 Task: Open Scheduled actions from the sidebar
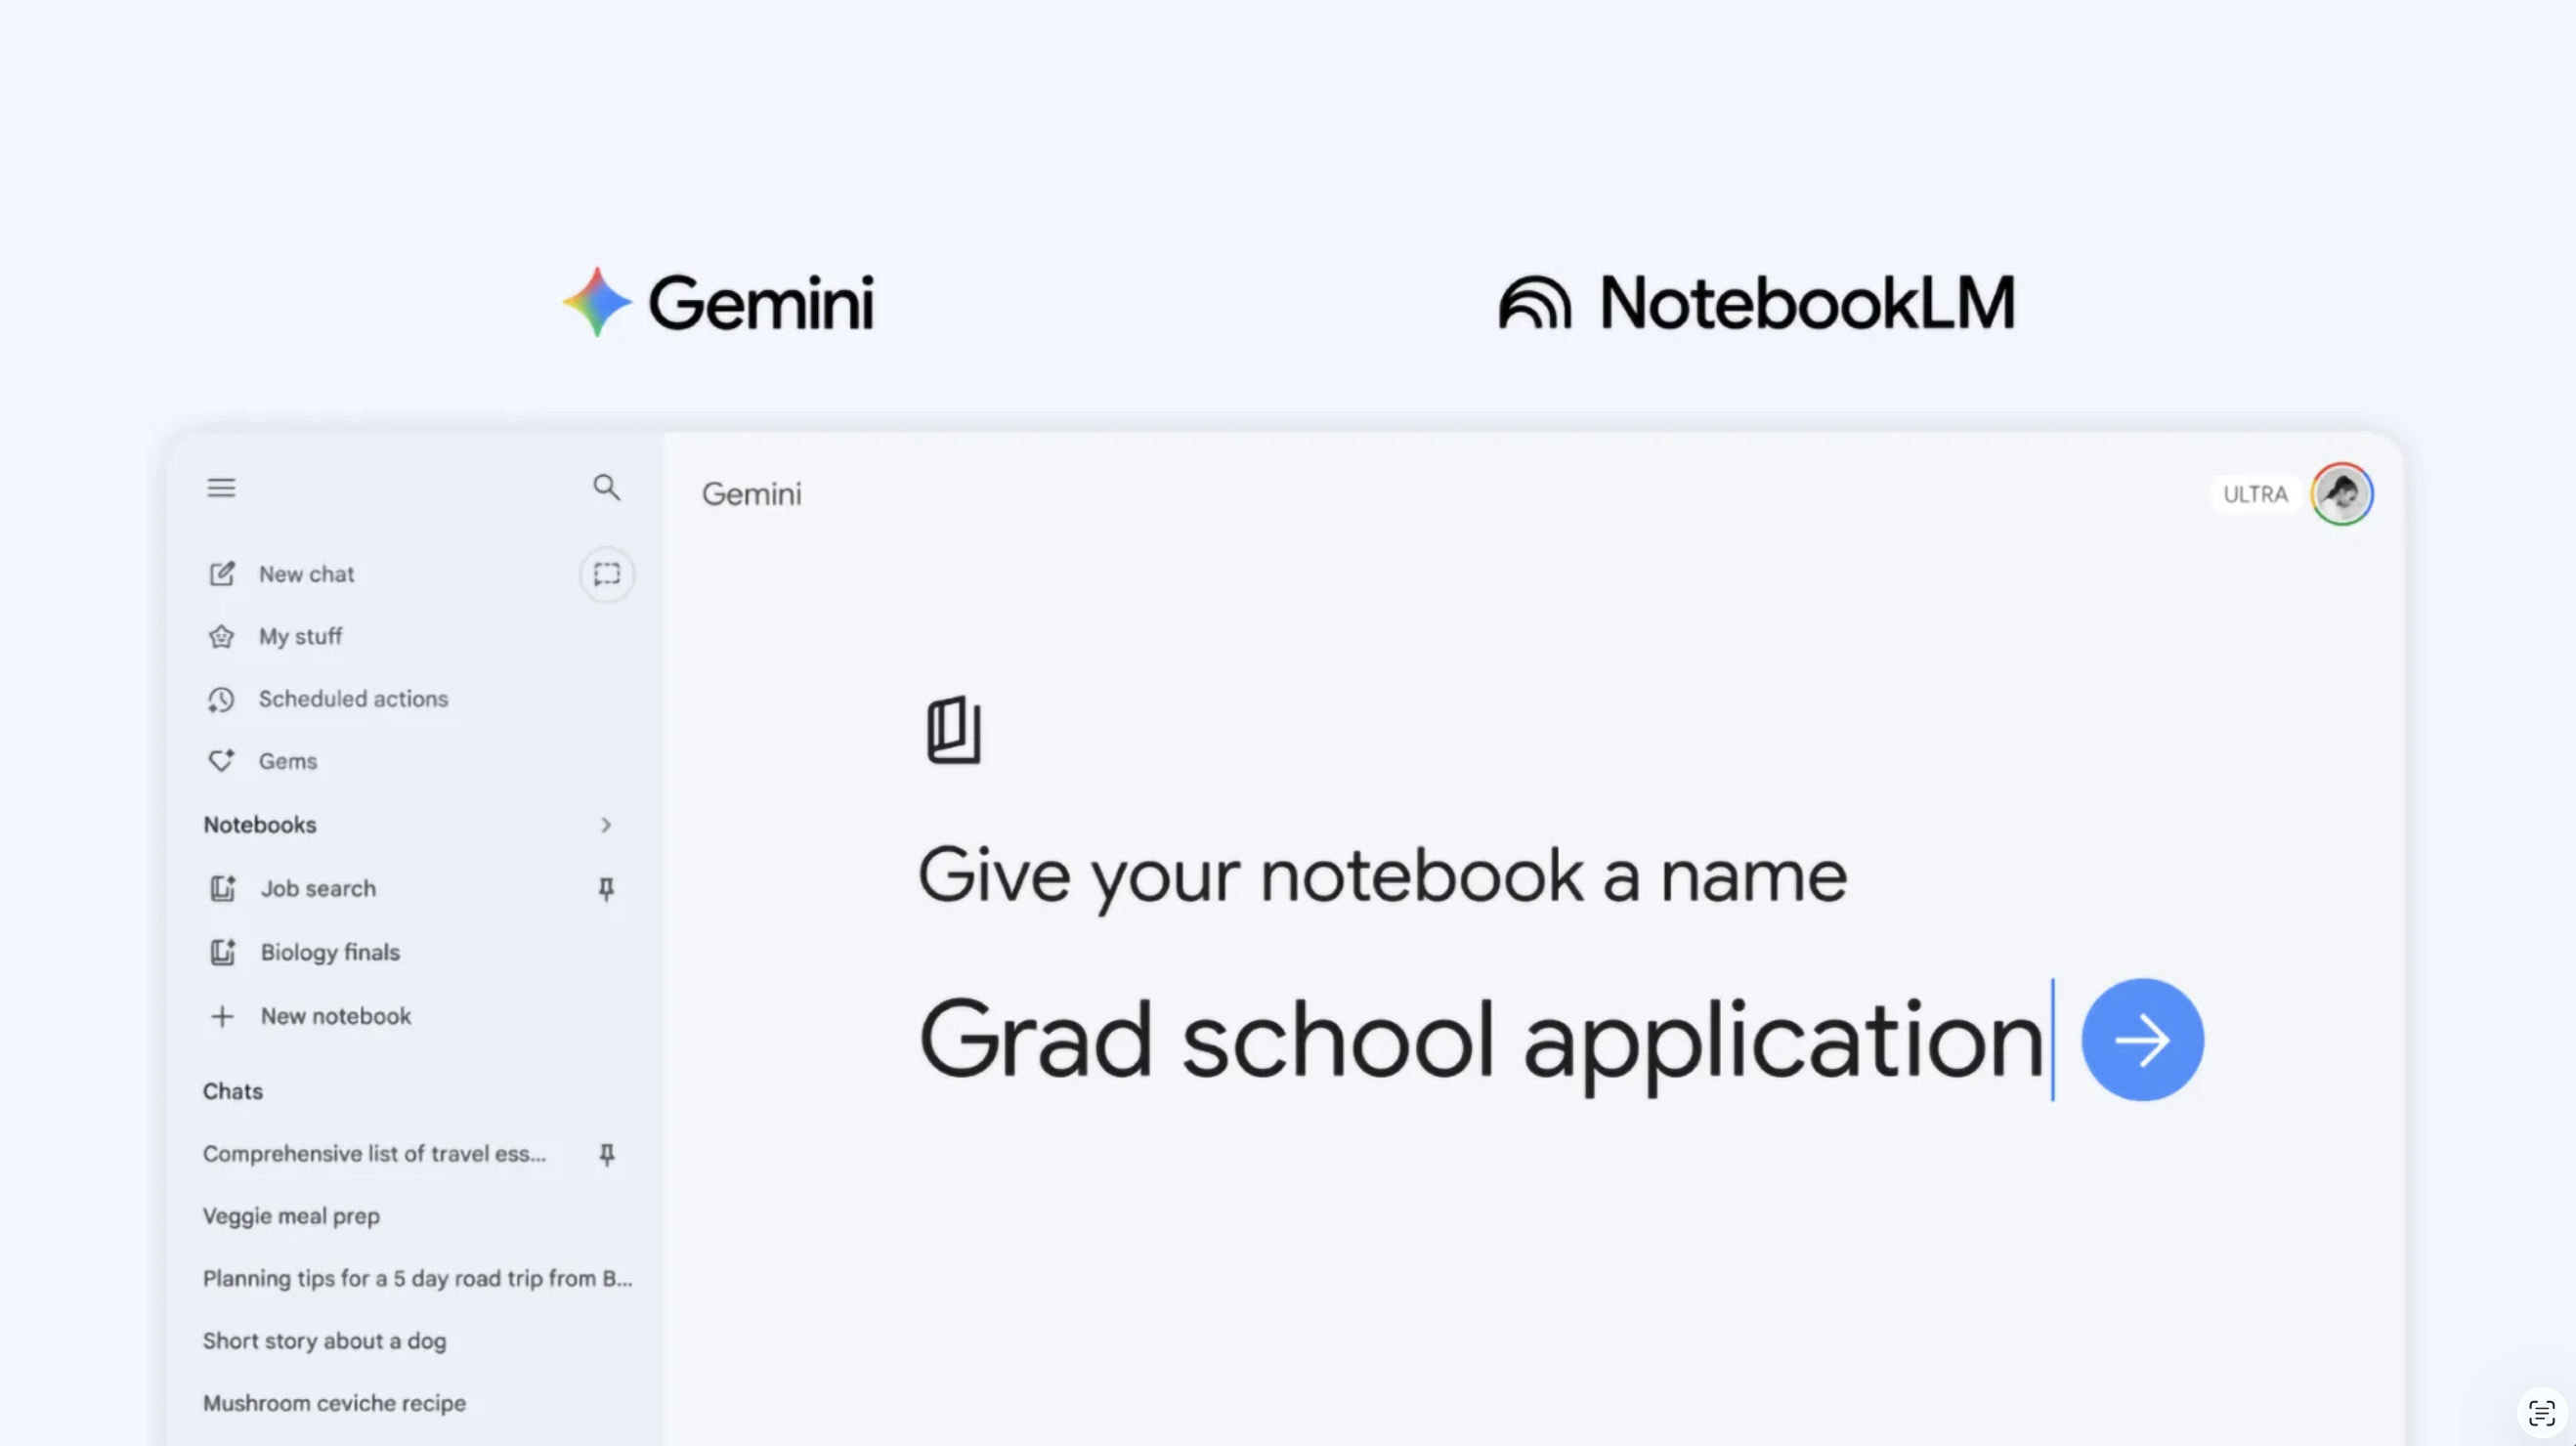[x=353, y=699]
